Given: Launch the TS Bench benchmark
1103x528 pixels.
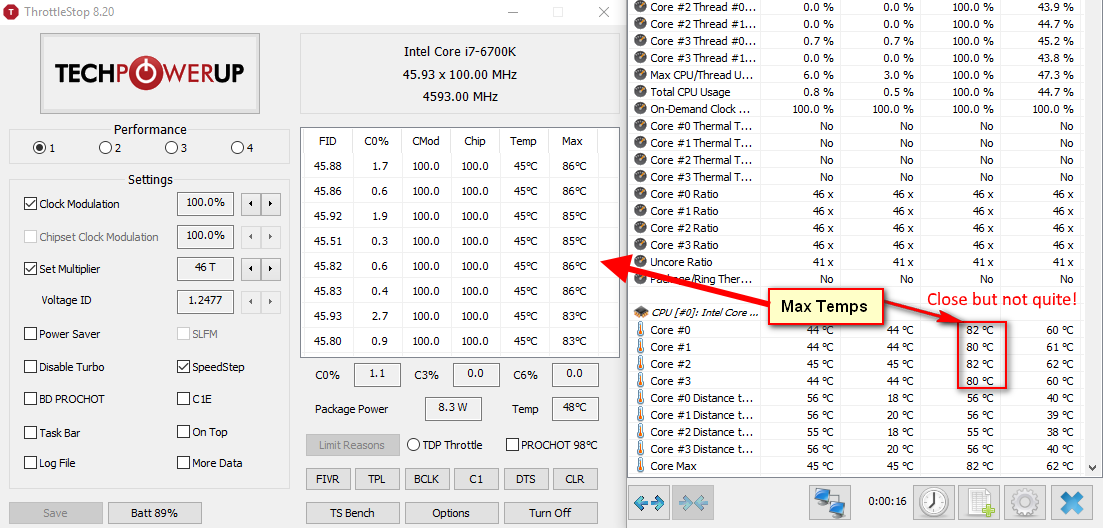Looking at the screenshot, I should pyautogui.click(x=352, y=513).
